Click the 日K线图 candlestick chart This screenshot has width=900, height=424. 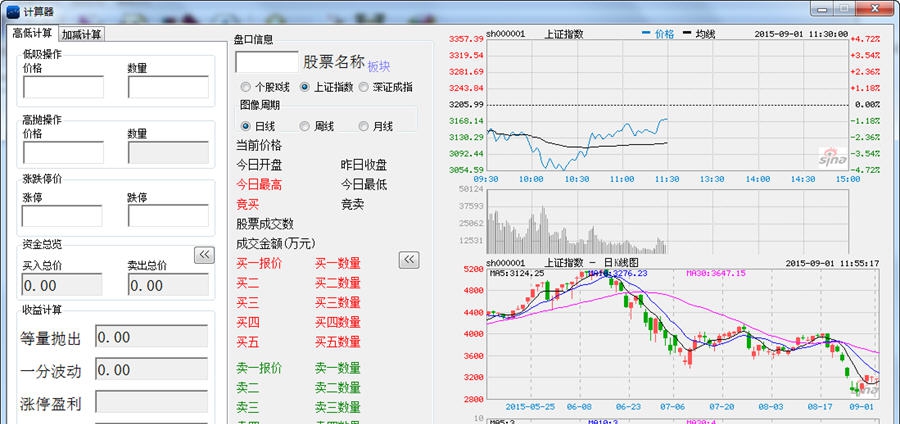click(683, 334)
